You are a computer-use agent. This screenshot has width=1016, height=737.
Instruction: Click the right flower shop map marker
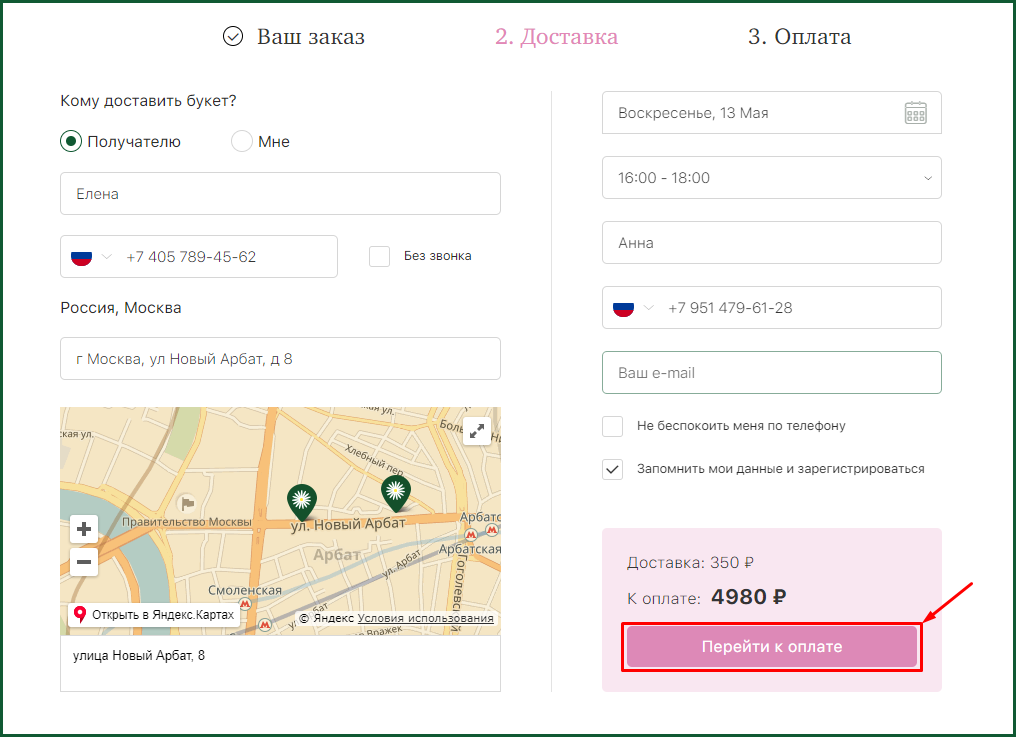pos(396,491)
